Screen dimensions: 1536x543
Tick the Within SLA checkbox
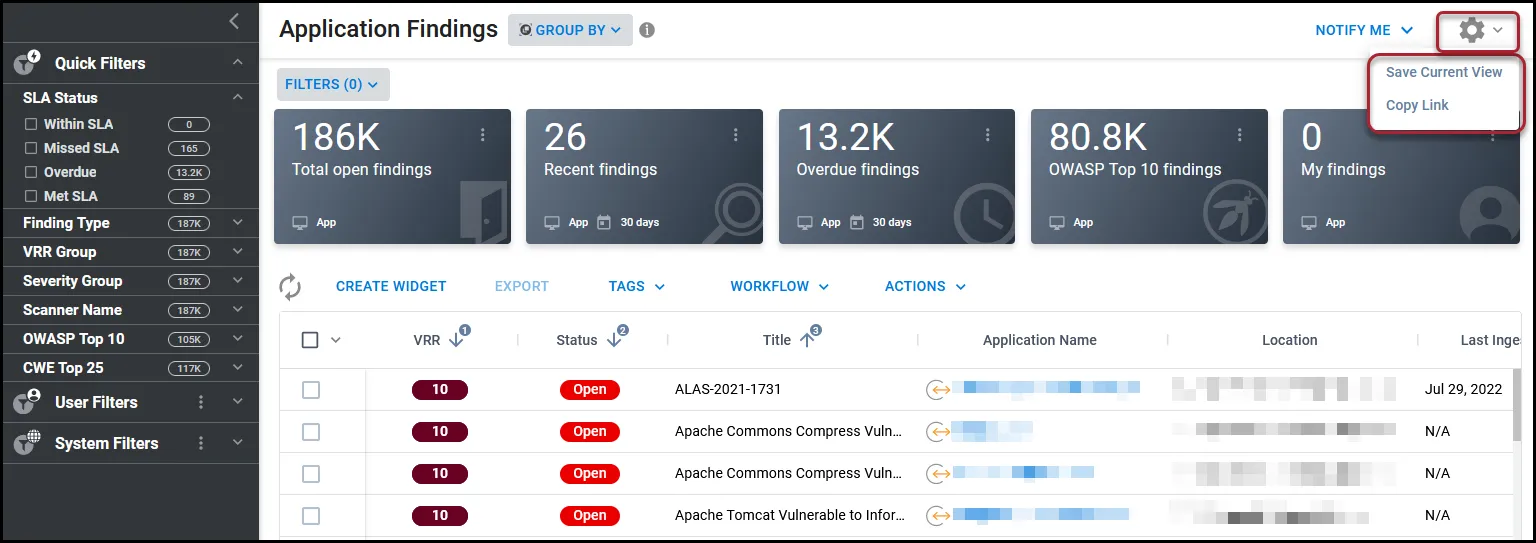pyautogui.click(x=31, y=124)
